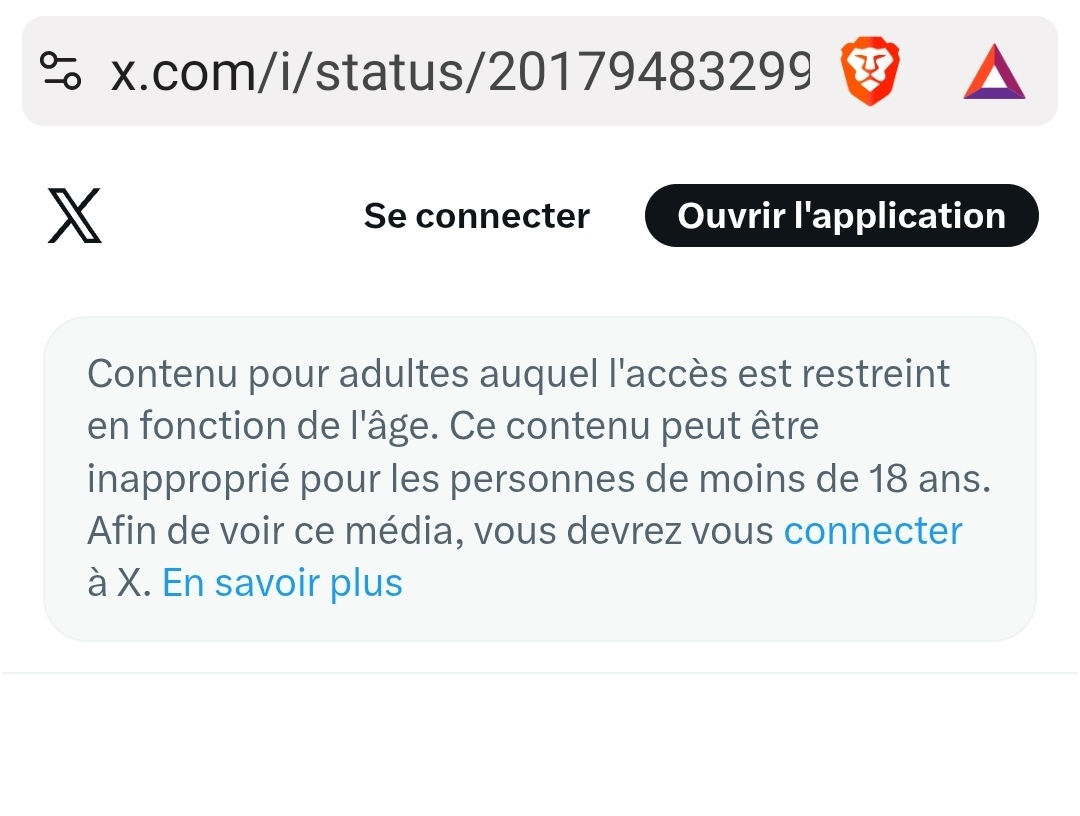Click the X logo

click(x=75, y=217)
